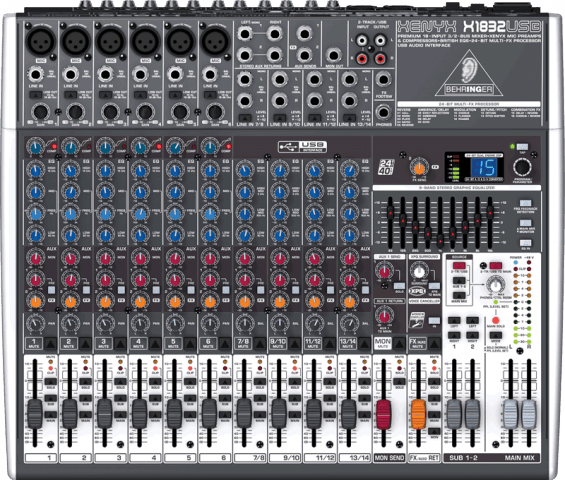Select MAIN MIX as monitor source
The width and height of the screenshot is (565, 480).
tap(459, 295)
